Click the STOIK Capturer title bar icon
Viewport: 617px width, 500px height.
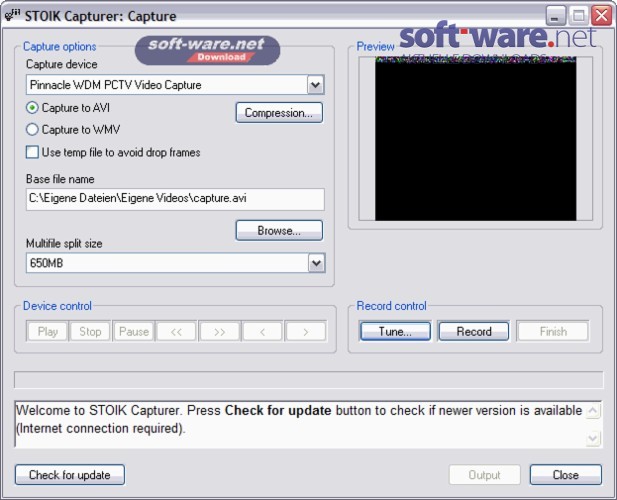coord(12,16)
